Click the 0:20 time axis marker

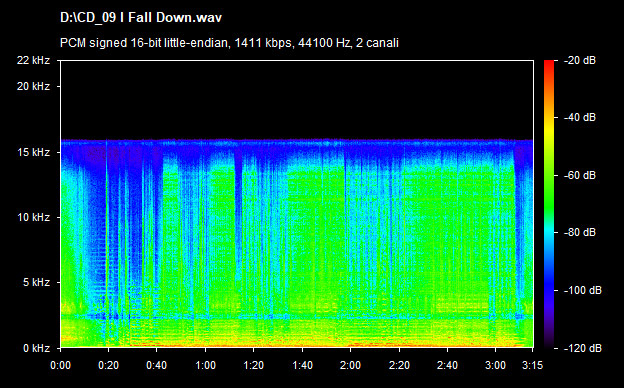tap(108, 365)
